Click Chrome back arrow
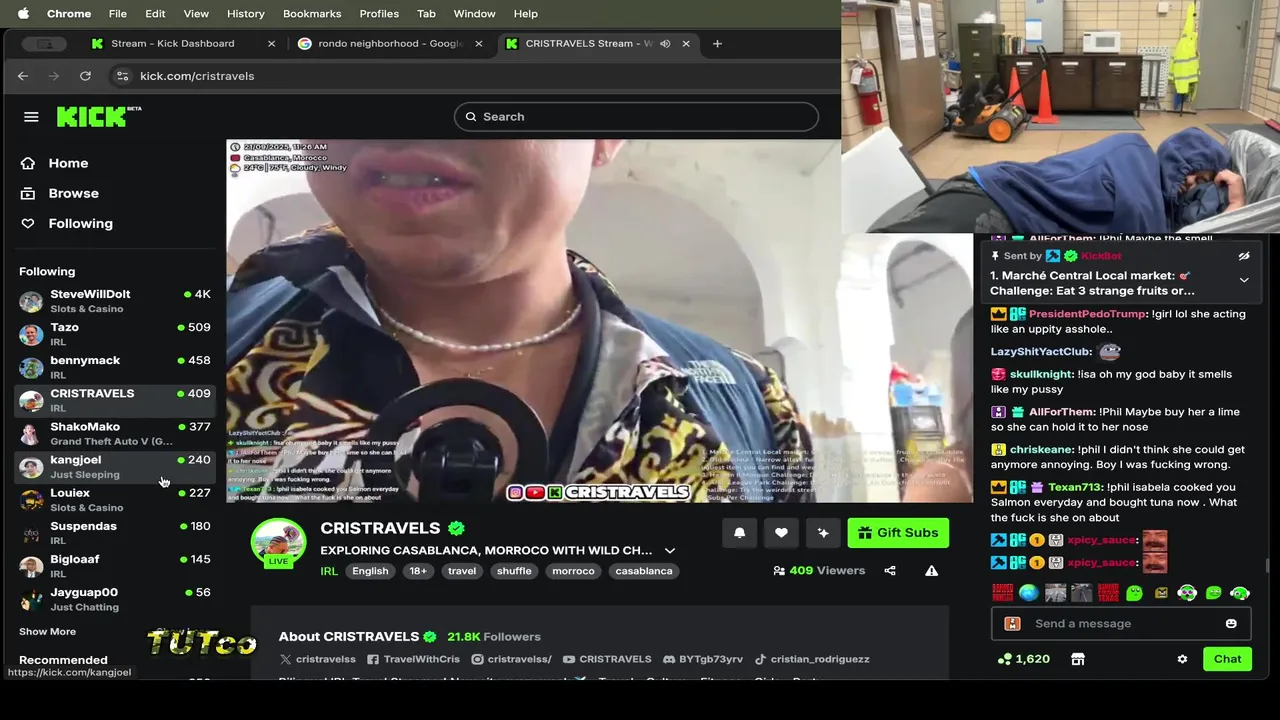1280x720 pixels. coord(23,76)
